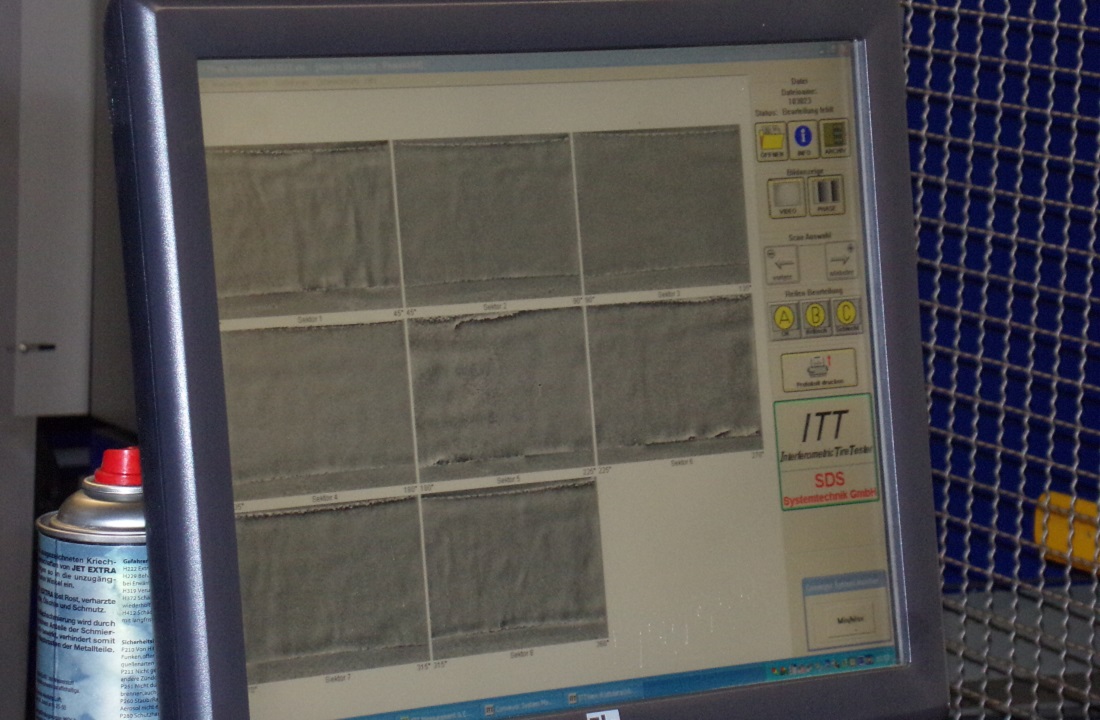This screenshot has width=1100, height=720.
Task: Go to next scan with right arrow
Action: (x=840, y=260)
